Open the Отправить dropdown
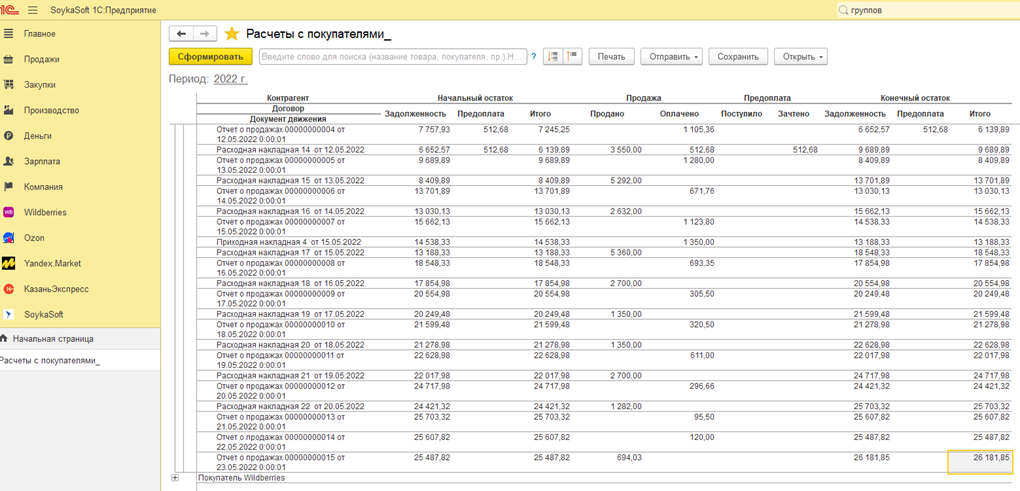This screenshot has height=491, width=1020. (x=670, y=57)
